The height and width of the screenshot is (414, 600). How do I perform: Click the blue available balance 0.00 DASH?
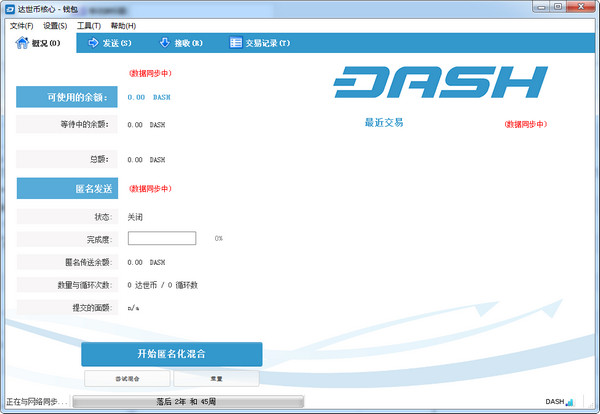pos(149,97)
